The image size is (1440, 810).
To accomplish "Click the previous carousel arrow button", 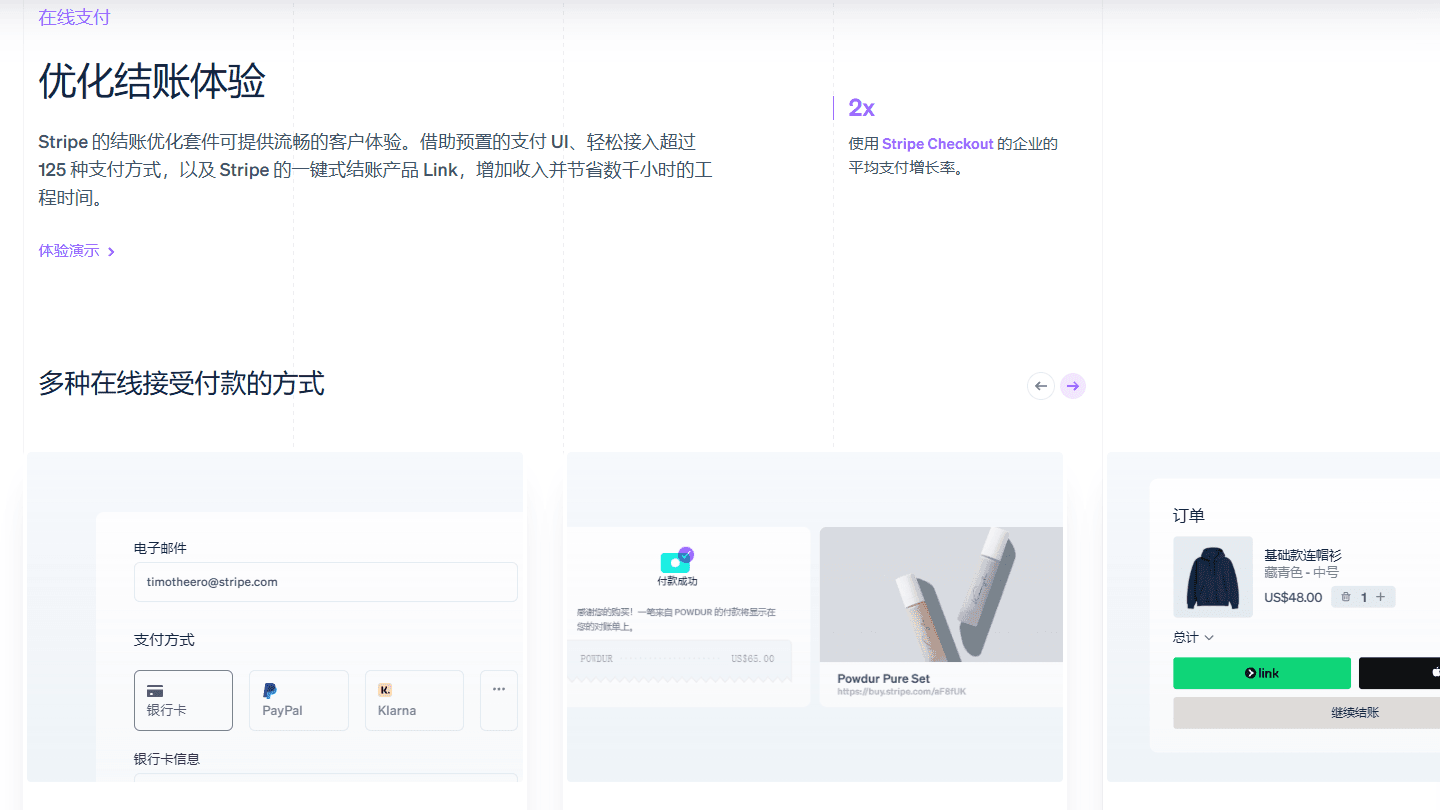I will coord(1041,386).
